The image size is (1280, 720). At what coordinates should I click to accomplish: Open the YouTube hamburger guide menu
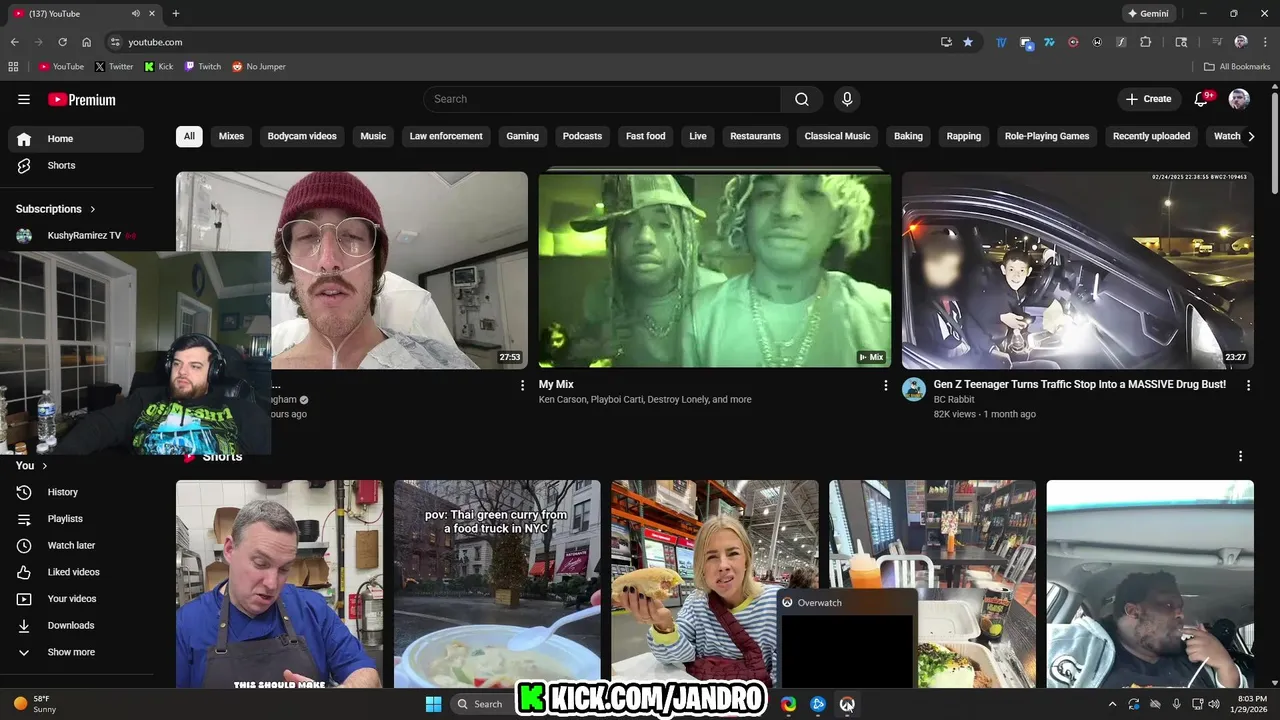click(24, 99)
